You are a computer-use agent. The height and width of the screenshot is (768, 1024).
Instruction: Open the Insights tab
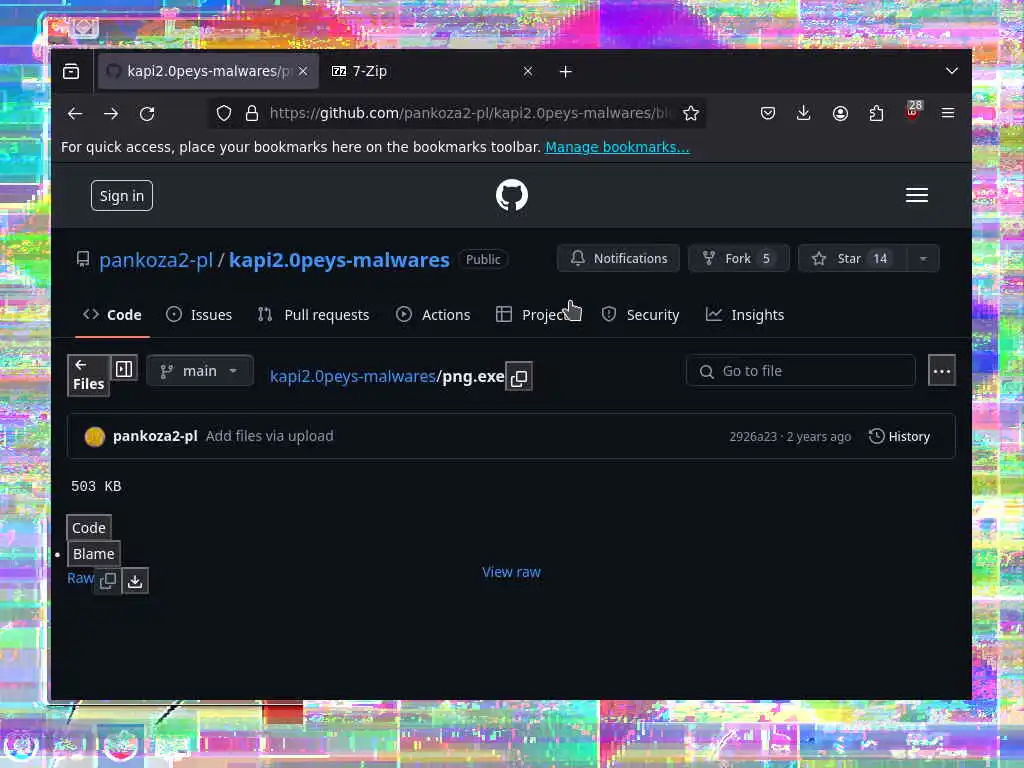(744, 315)
